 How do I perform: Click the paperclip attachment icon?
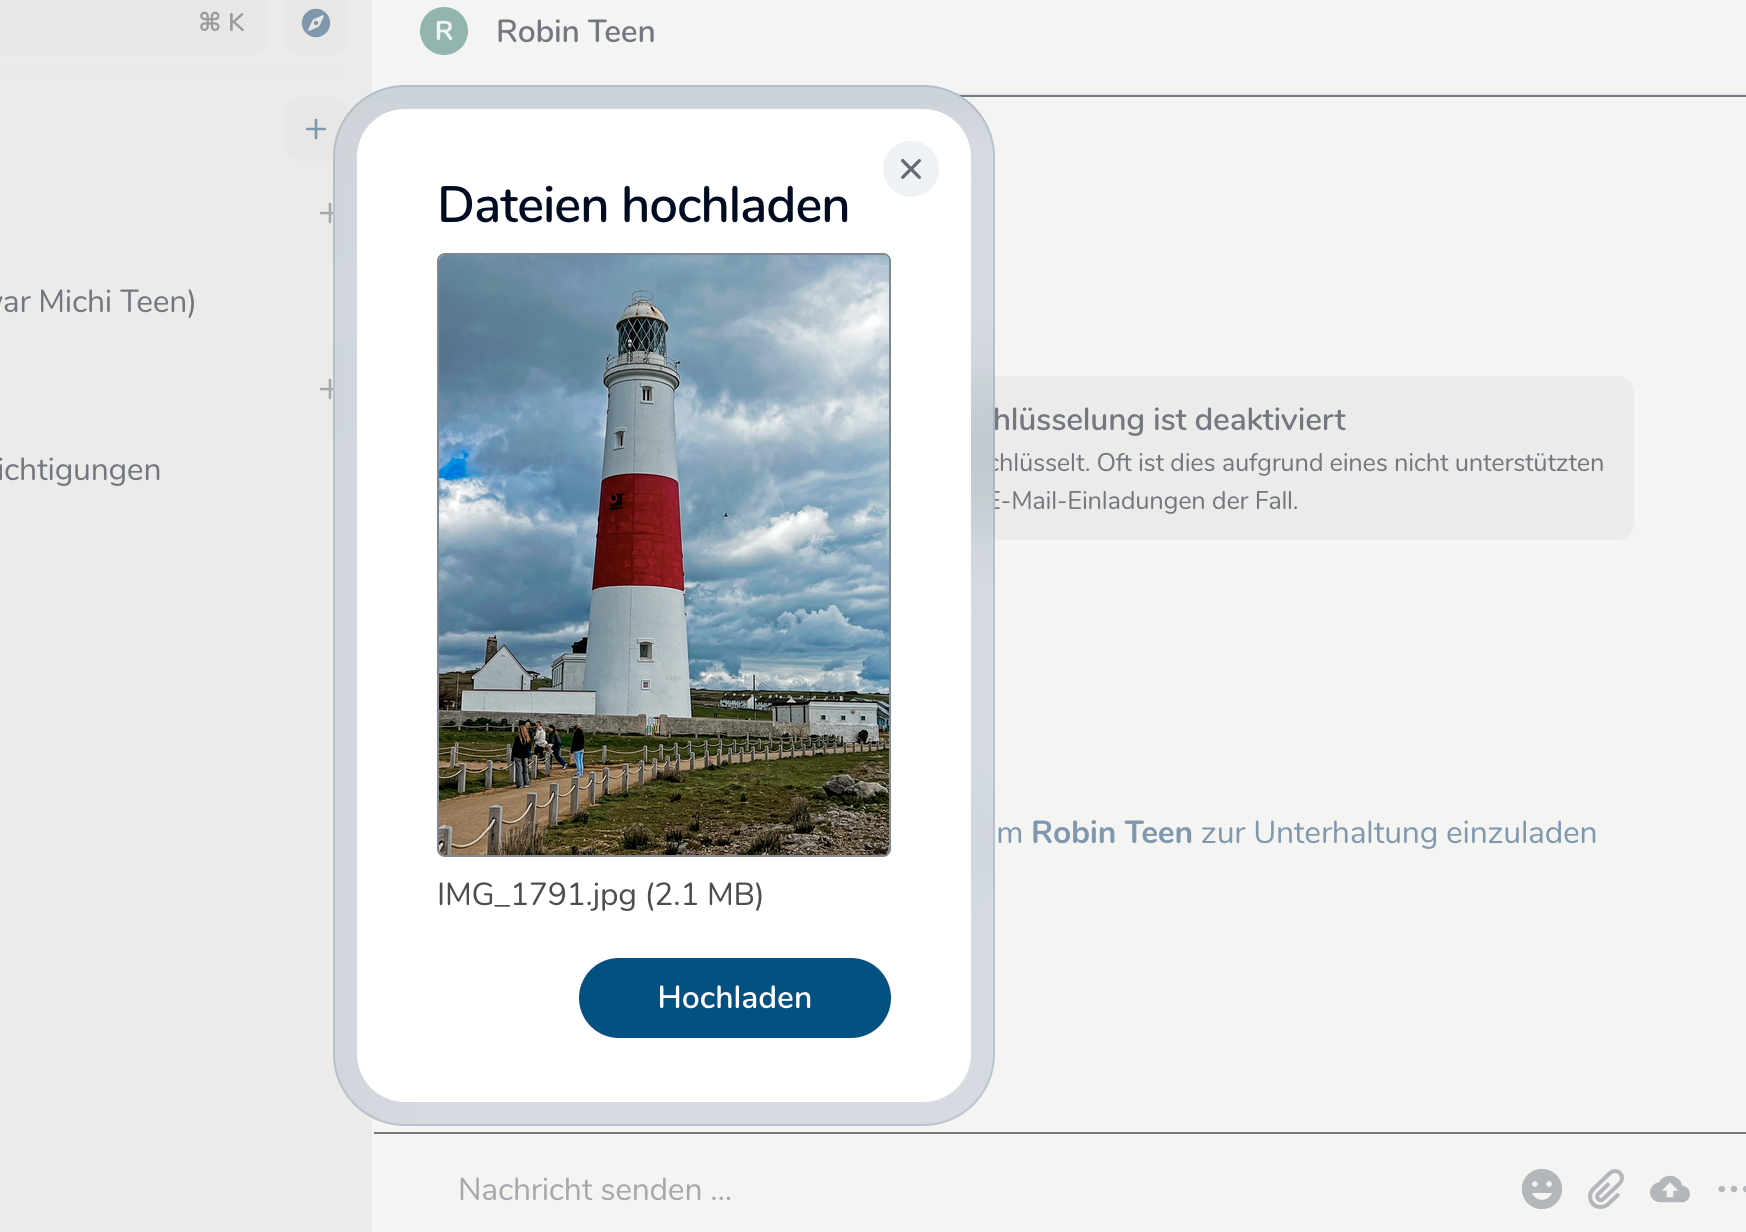click(x=1605, y=1189)
